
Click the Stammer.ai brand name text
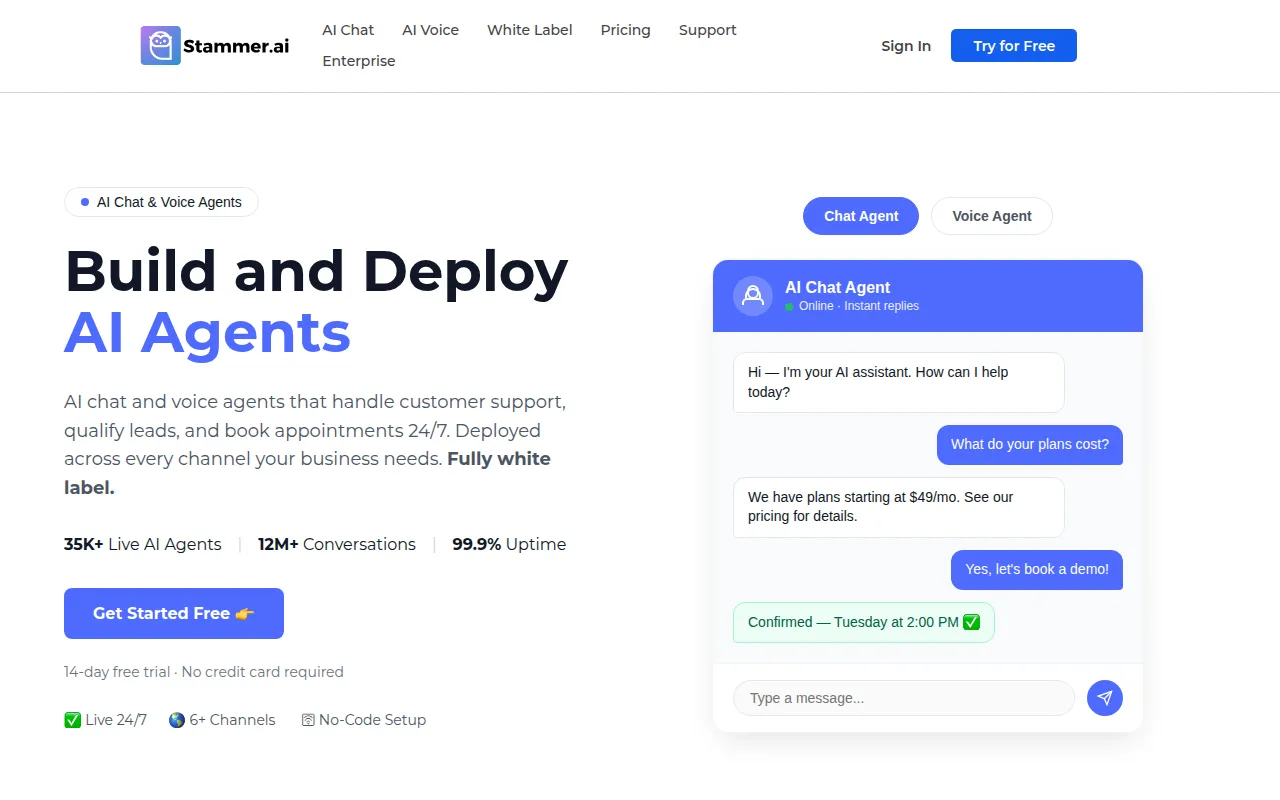[x=236, y=46]
